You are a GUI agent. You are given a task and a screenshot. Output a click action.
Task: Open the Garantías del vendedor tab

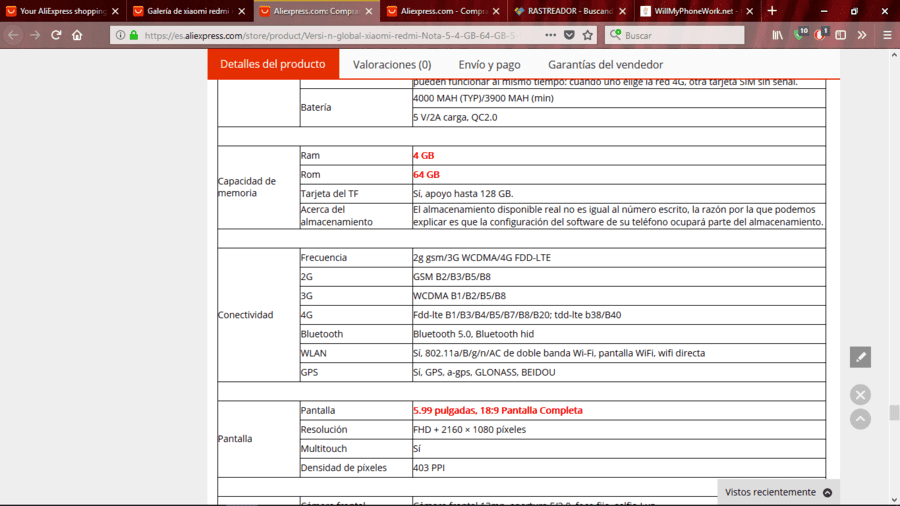[x=606, y=64]
